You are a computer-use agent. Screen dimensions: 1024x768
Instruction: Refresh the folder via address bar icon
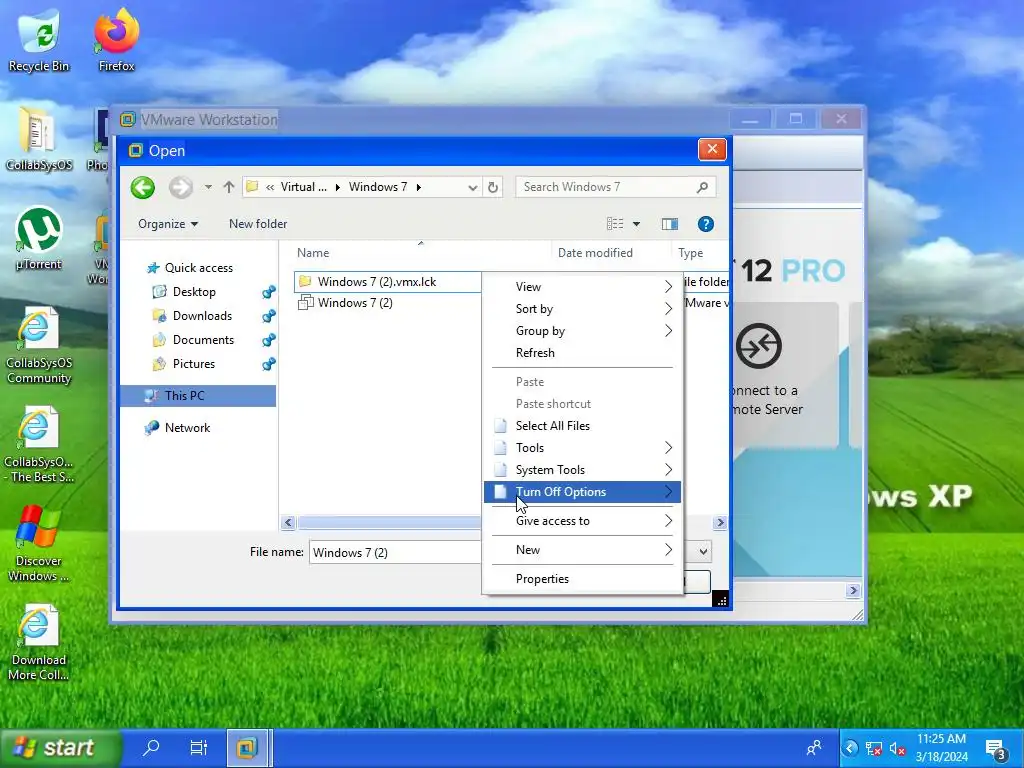click(x=493, y=187)
